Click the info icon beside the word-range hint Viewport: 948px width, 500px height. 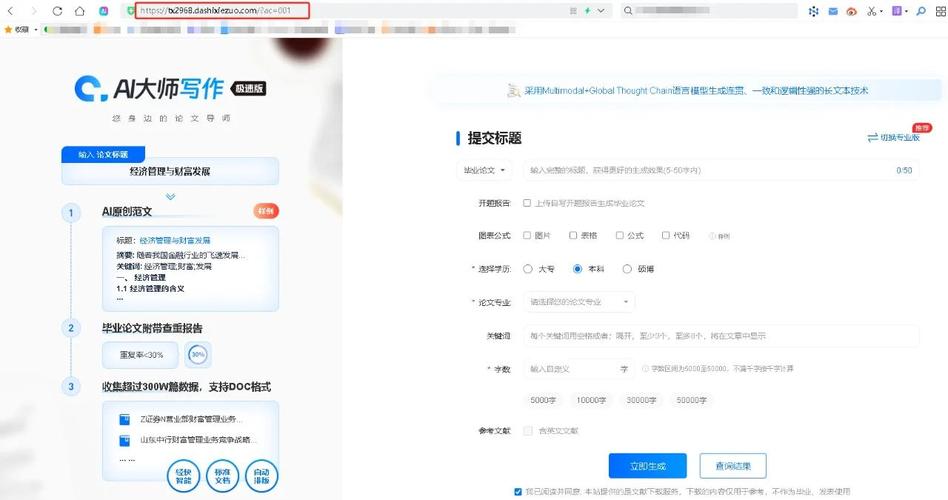click(x=645, y=369)
